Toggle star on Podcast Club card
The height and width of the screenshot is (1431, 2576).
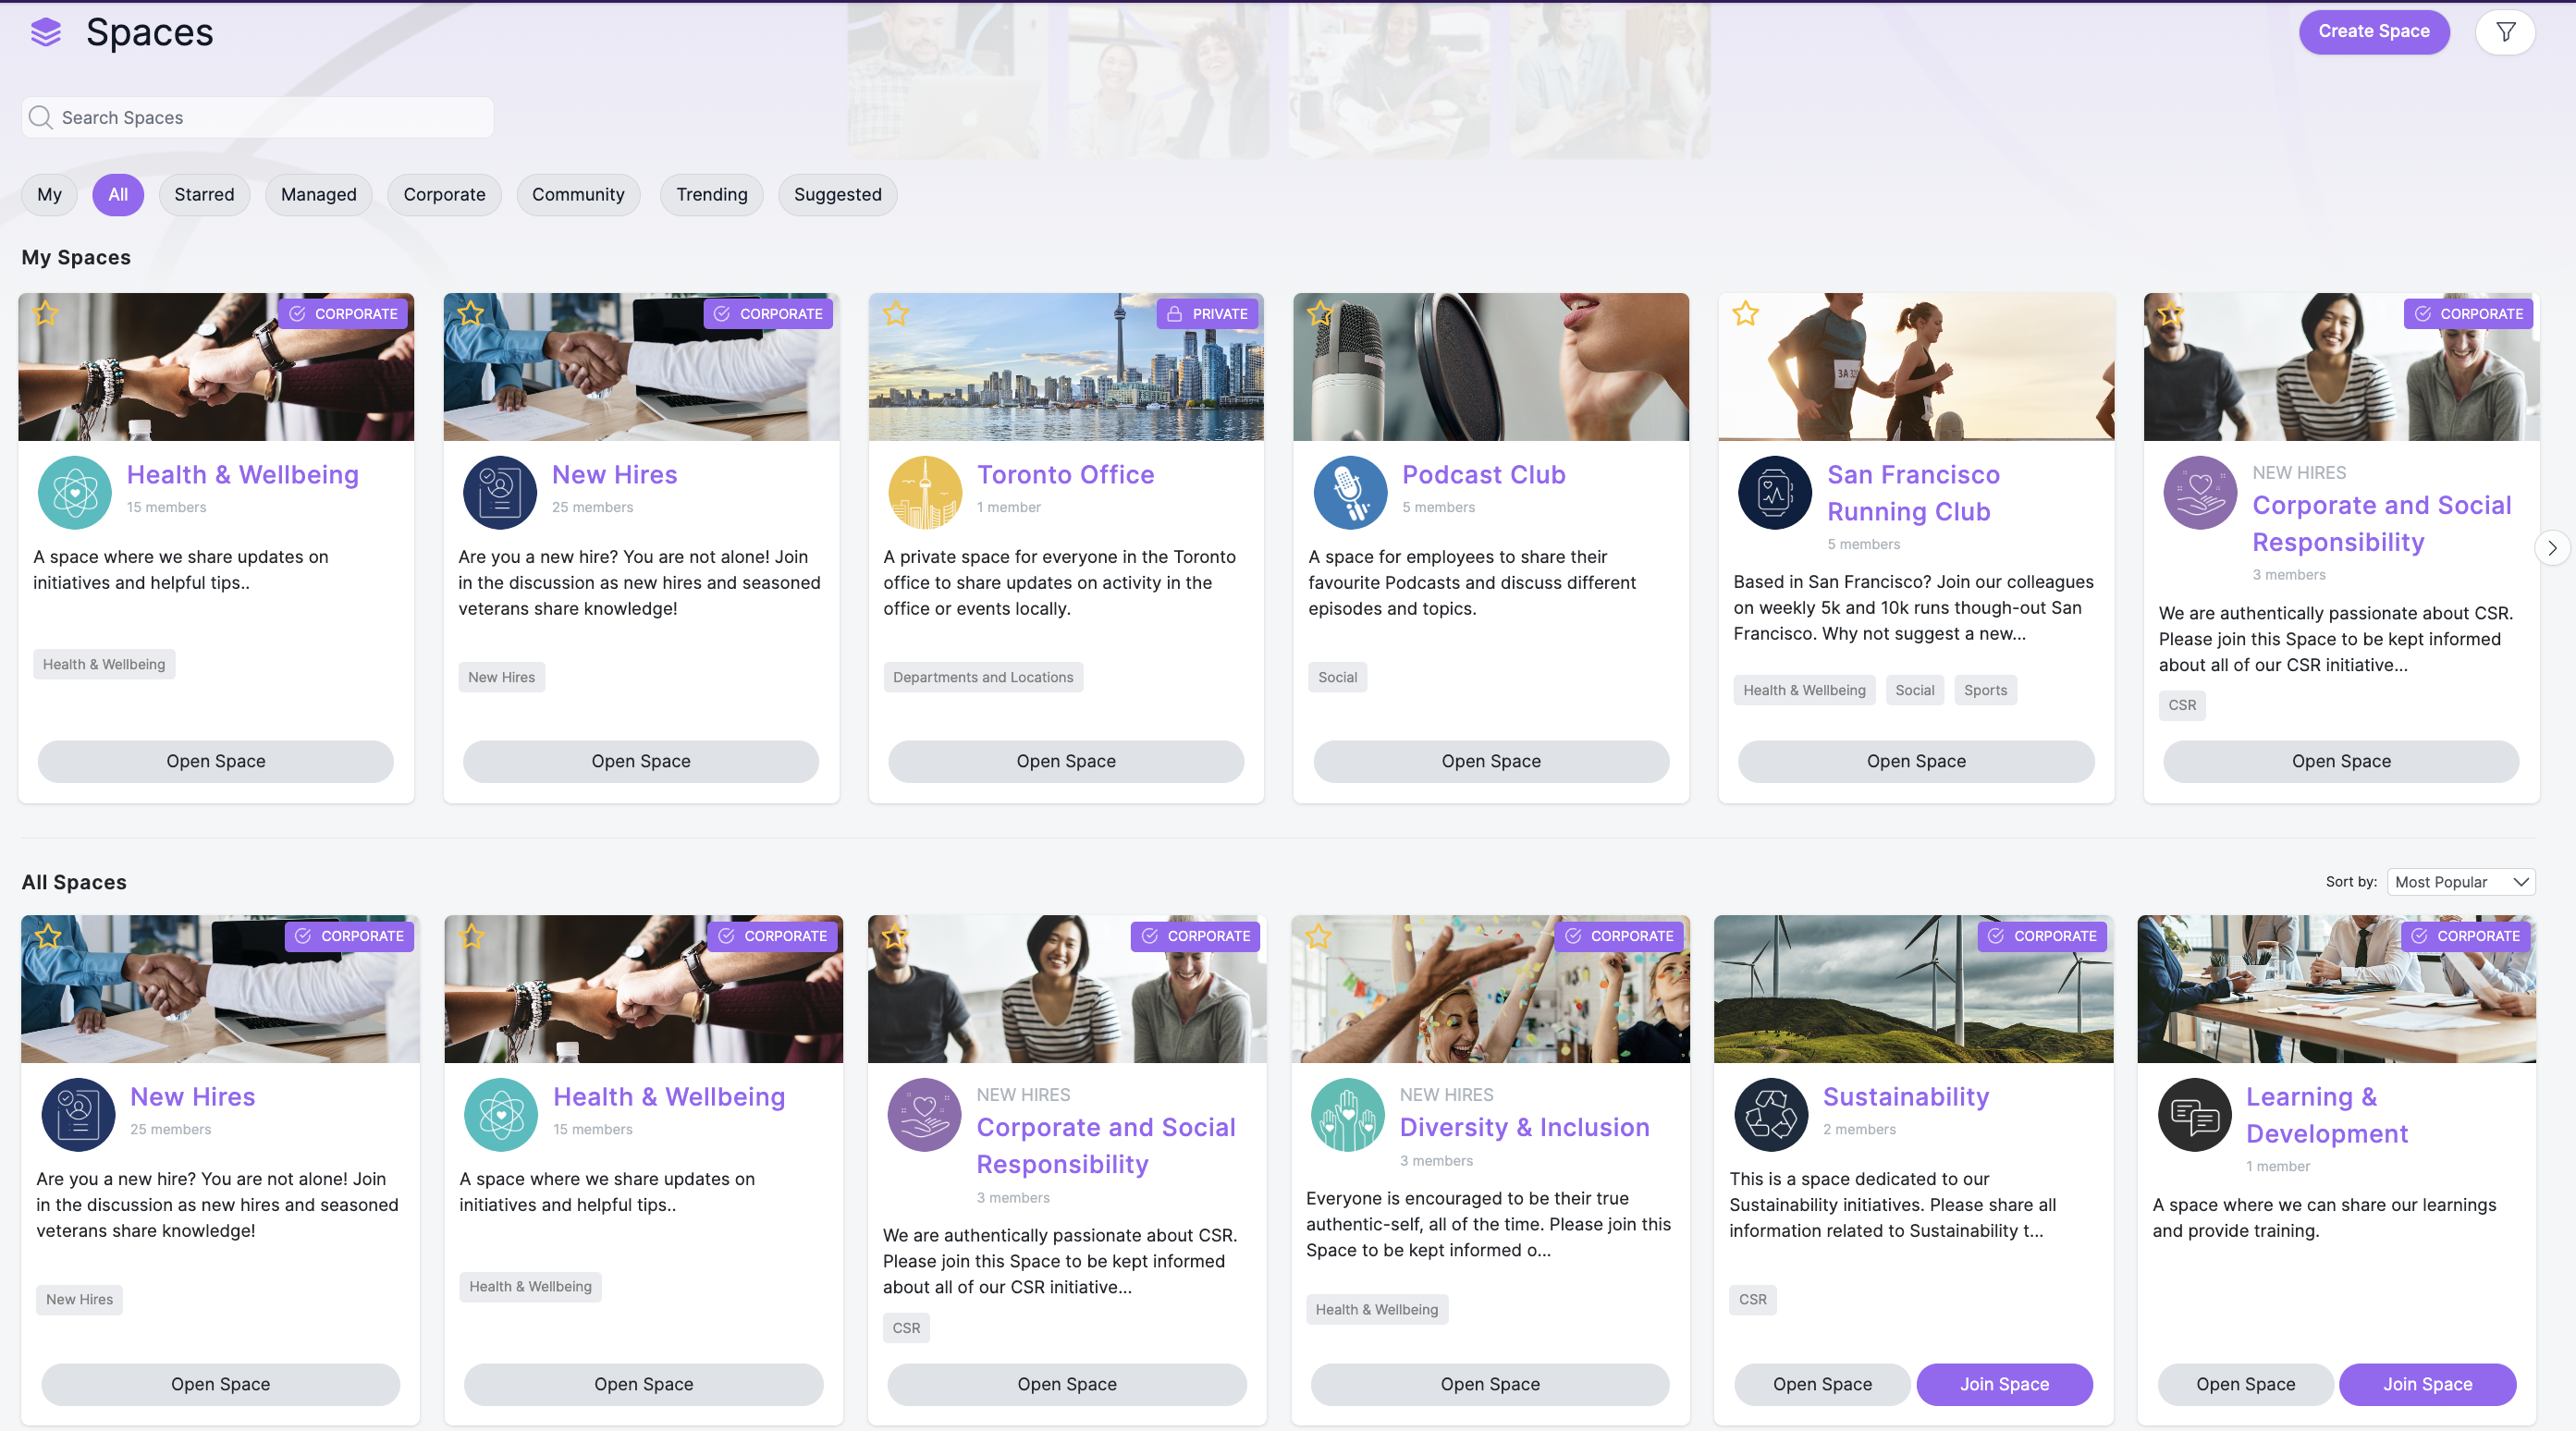[x=1320, y=314]
